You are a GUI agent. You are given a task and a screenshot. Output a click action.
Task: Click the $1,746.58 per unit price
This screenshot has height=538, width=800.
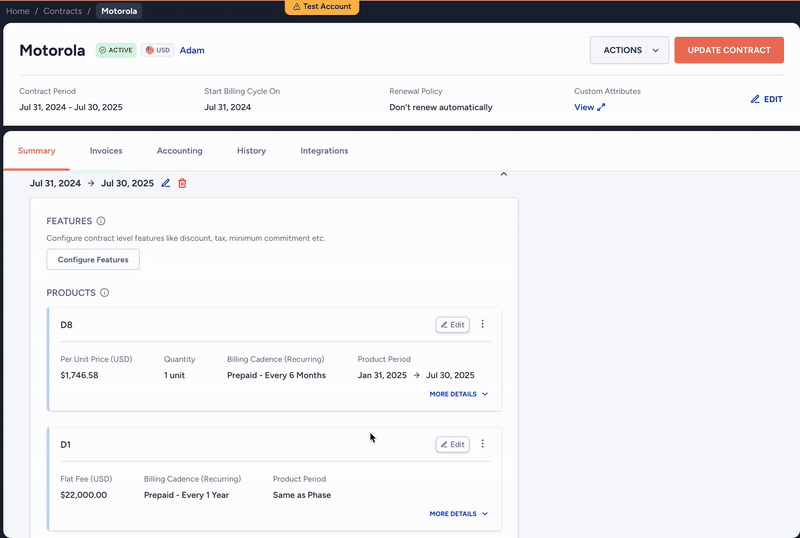pos(79,375)
